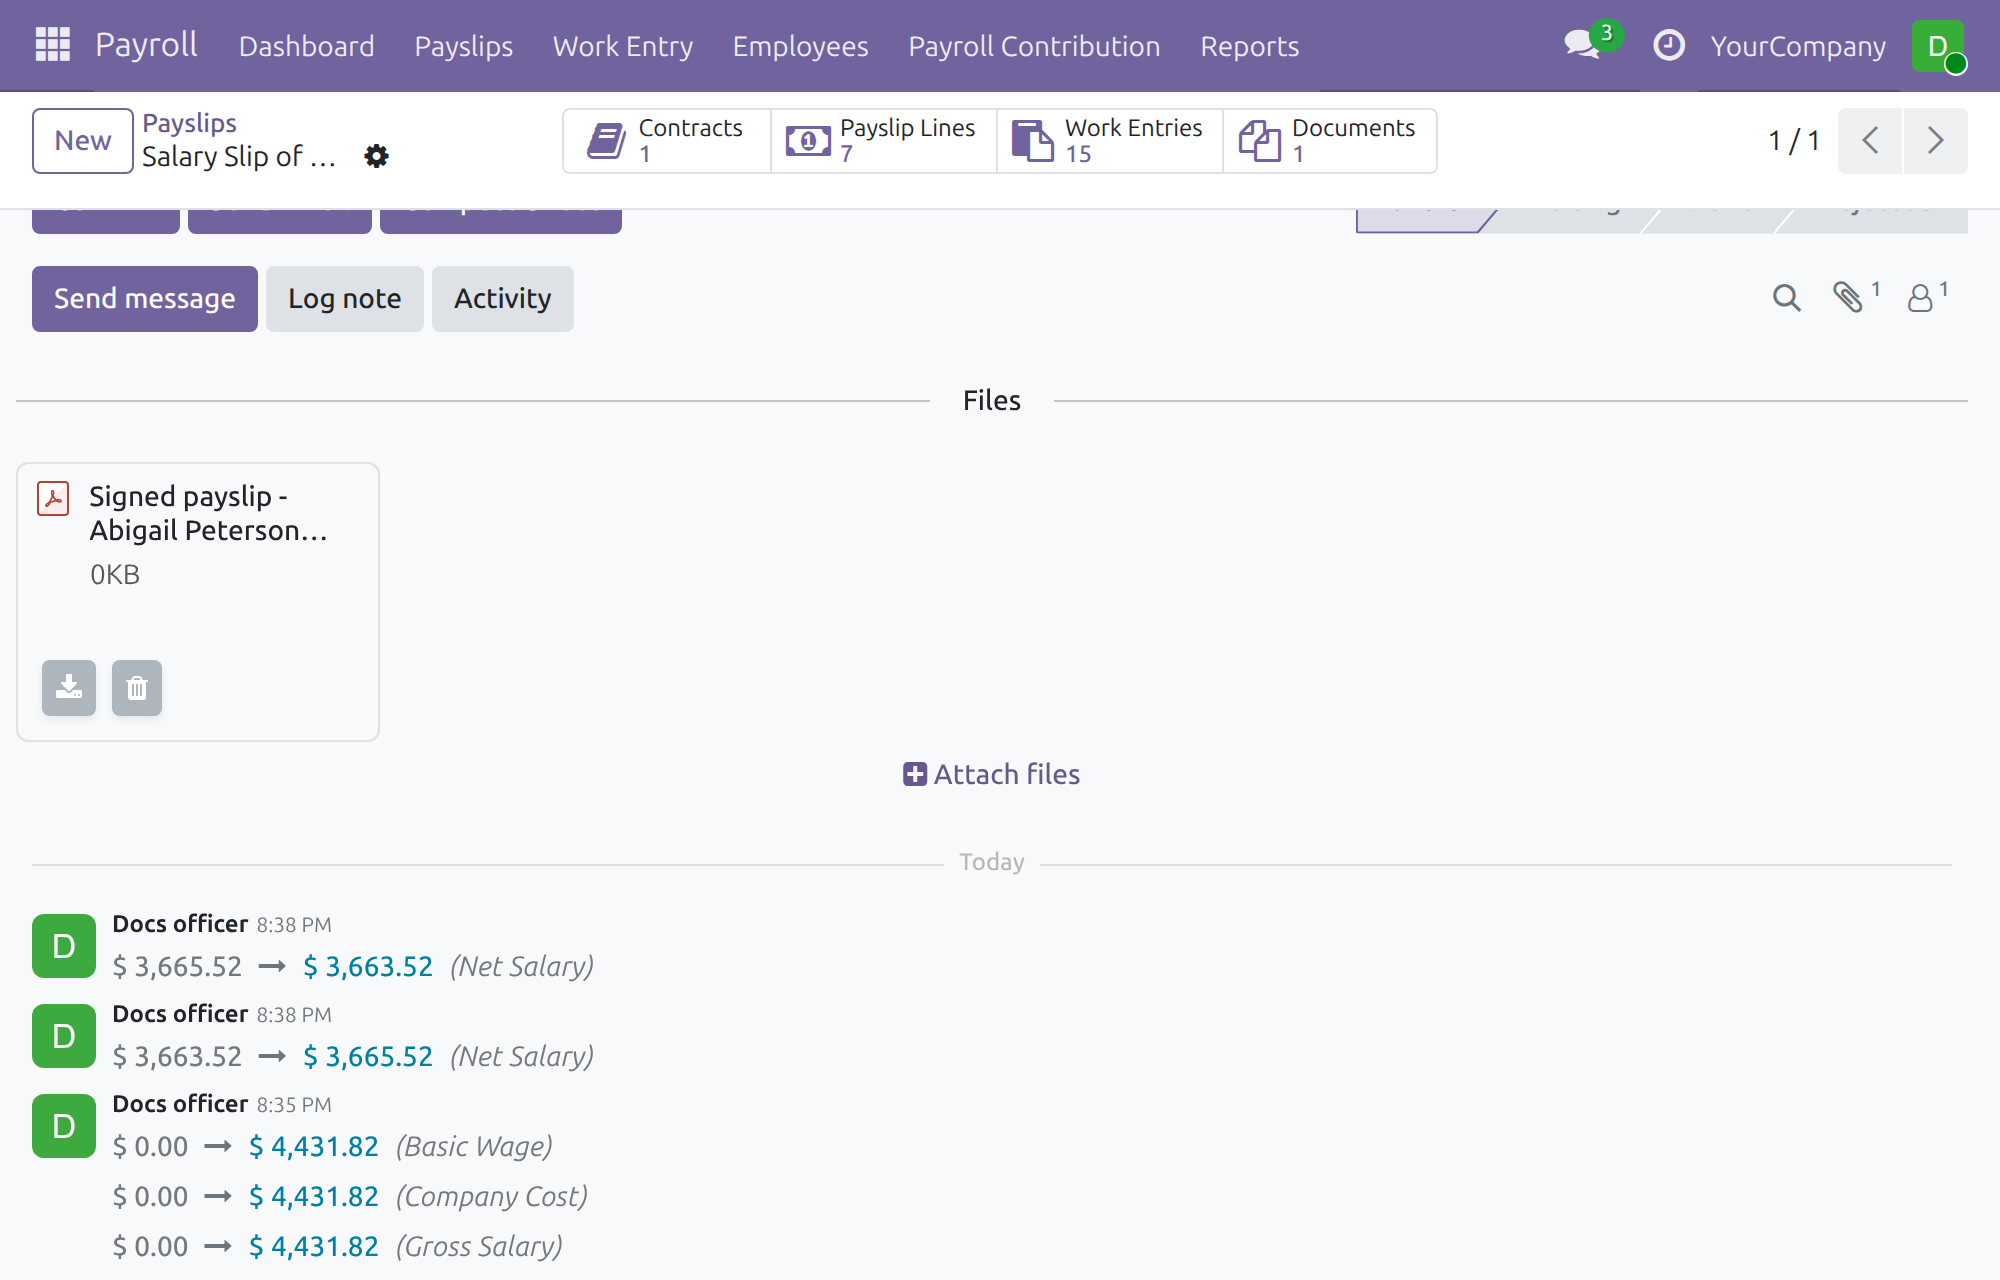This screenshot has width=2000, height=1280.
Task: Click Docs officer avatar at 8:35 PM message
Action: [x=64, y=1126]
